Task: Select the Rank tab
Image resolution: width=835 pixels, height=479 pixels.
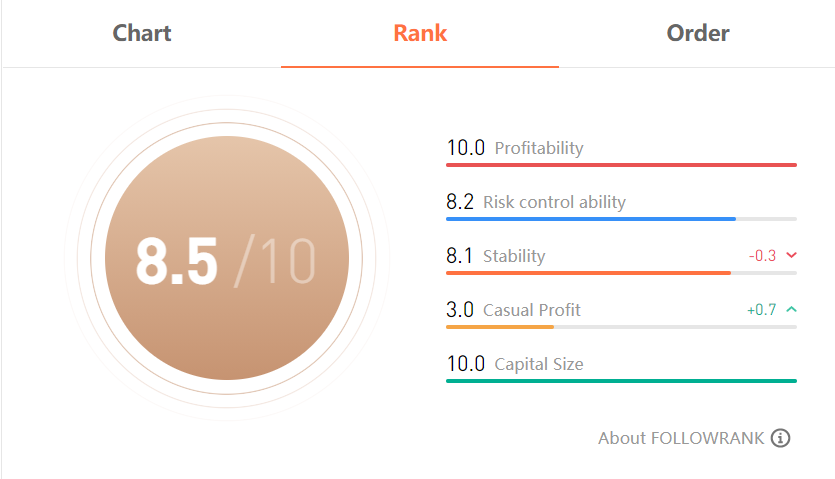Action: coord(420,33)
